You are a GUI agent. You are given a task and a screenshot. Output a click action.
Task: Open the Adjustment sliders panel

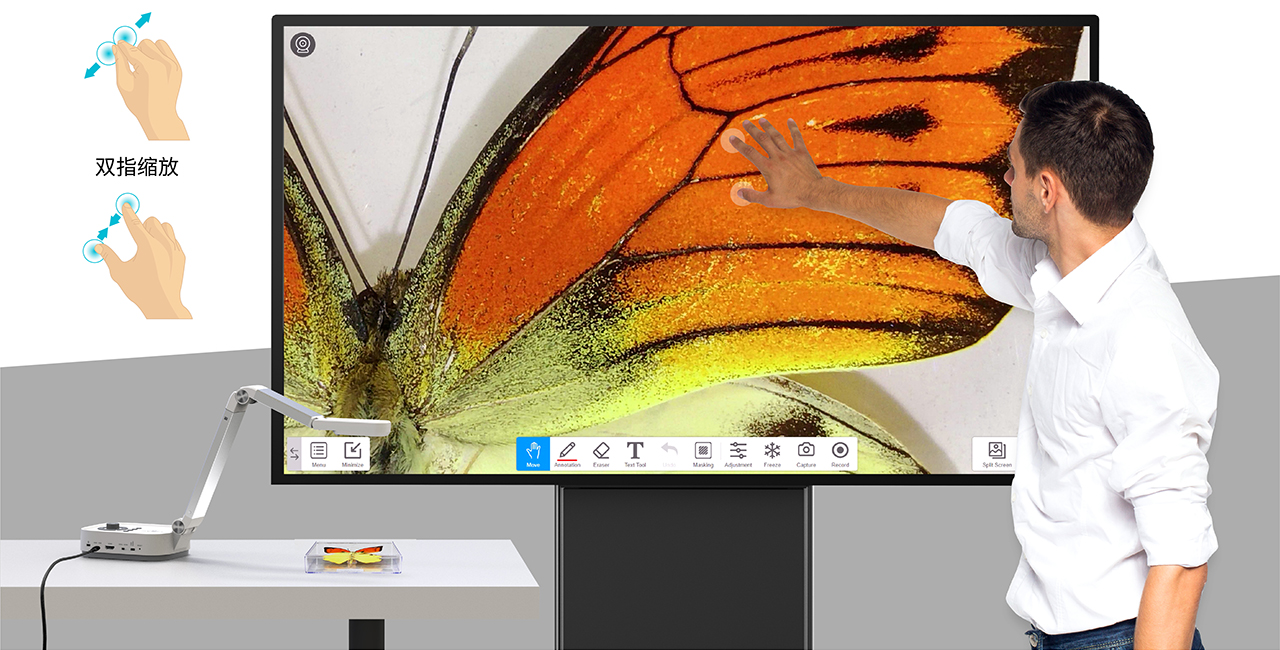coord(738,453)
